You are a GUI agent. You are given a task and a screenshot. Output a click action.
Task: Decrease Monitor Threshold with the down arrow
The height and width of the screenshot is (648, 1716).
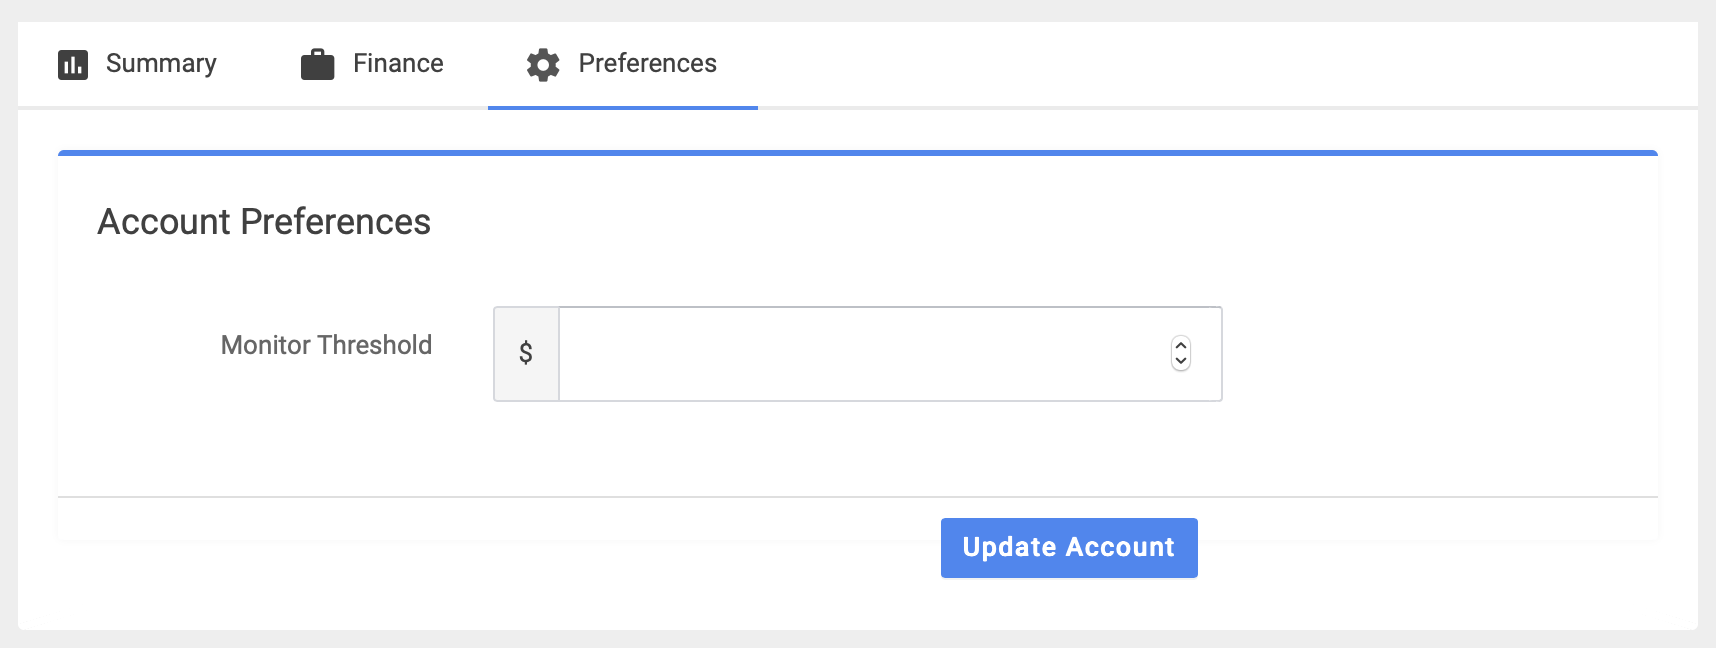coord(1181,361)
